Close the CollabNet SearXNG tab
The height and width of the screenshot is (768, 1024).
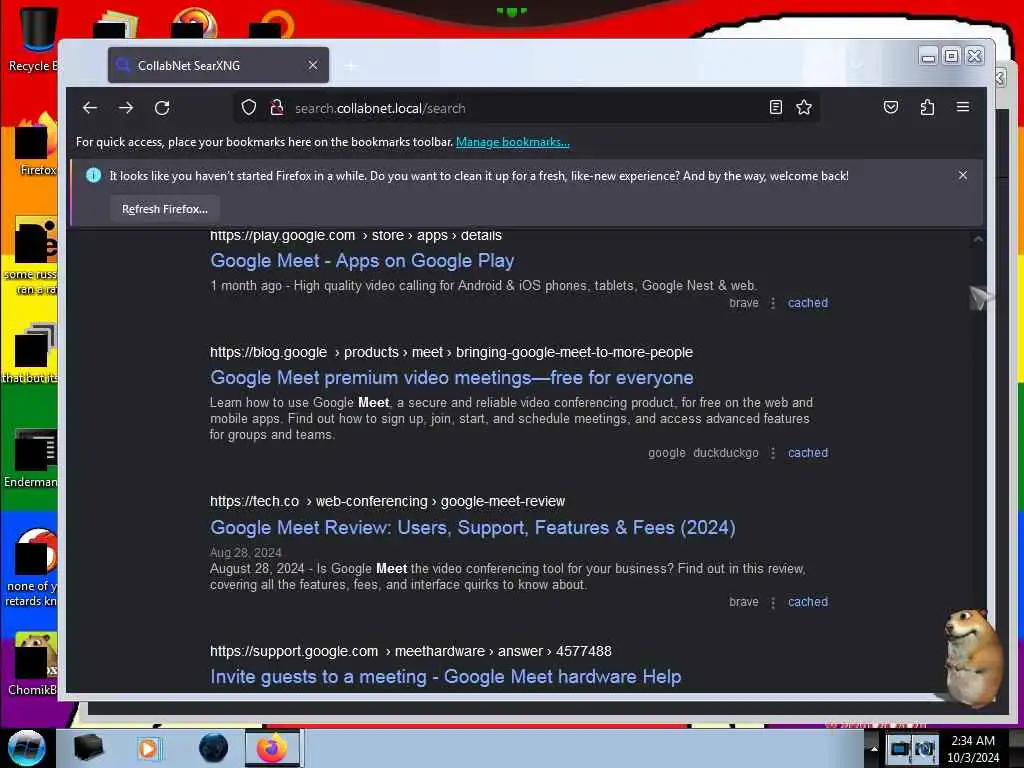pyautogui.click(x=313, y=65)
